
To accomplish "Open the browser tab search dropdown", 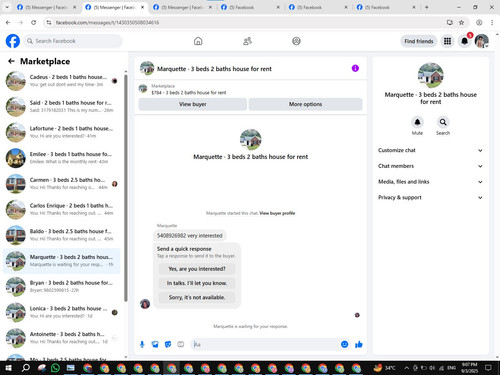I will click(7, 7).
